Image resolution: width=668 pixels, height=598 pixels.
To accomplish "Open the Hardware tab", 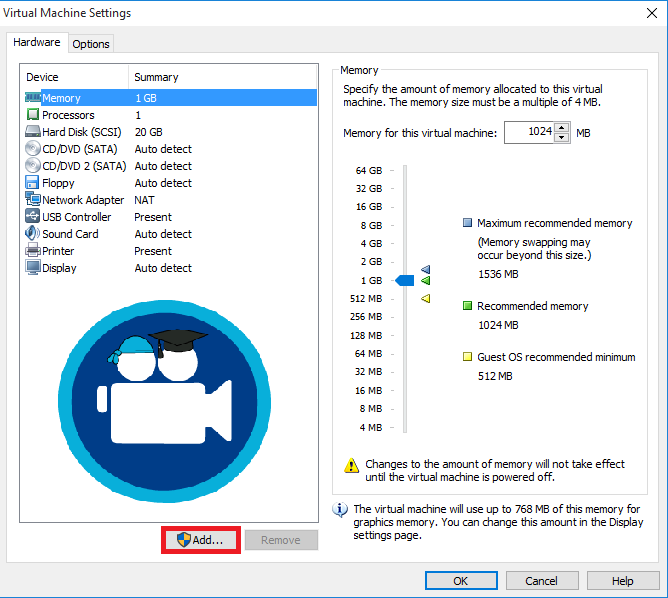I will [37, 43].
